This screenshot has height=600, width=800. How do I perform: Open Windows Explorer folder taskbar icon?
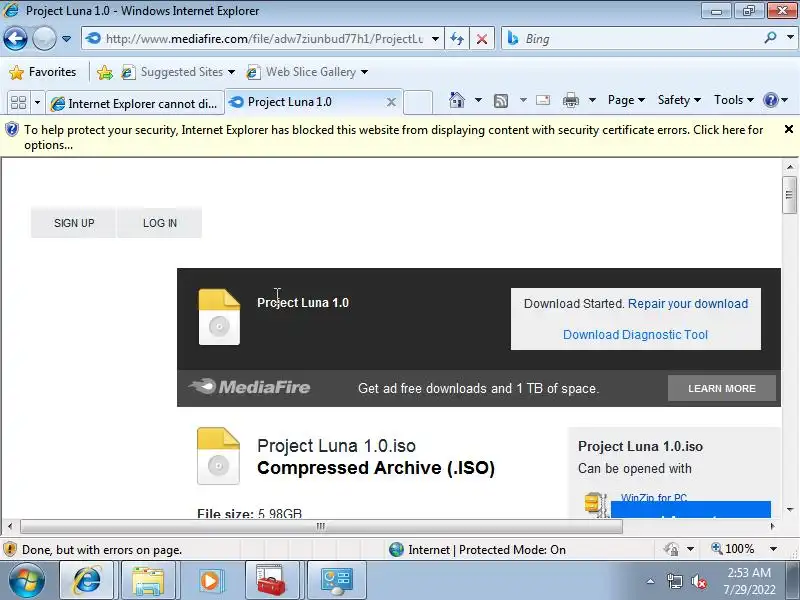click(x=148, y=581)
